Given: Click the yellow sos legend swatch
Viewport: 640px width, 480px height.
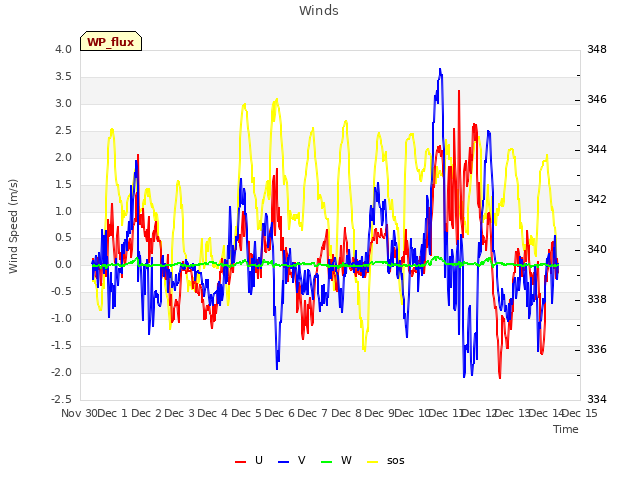Looking at the screenshot, I should [x=373, y=462].
